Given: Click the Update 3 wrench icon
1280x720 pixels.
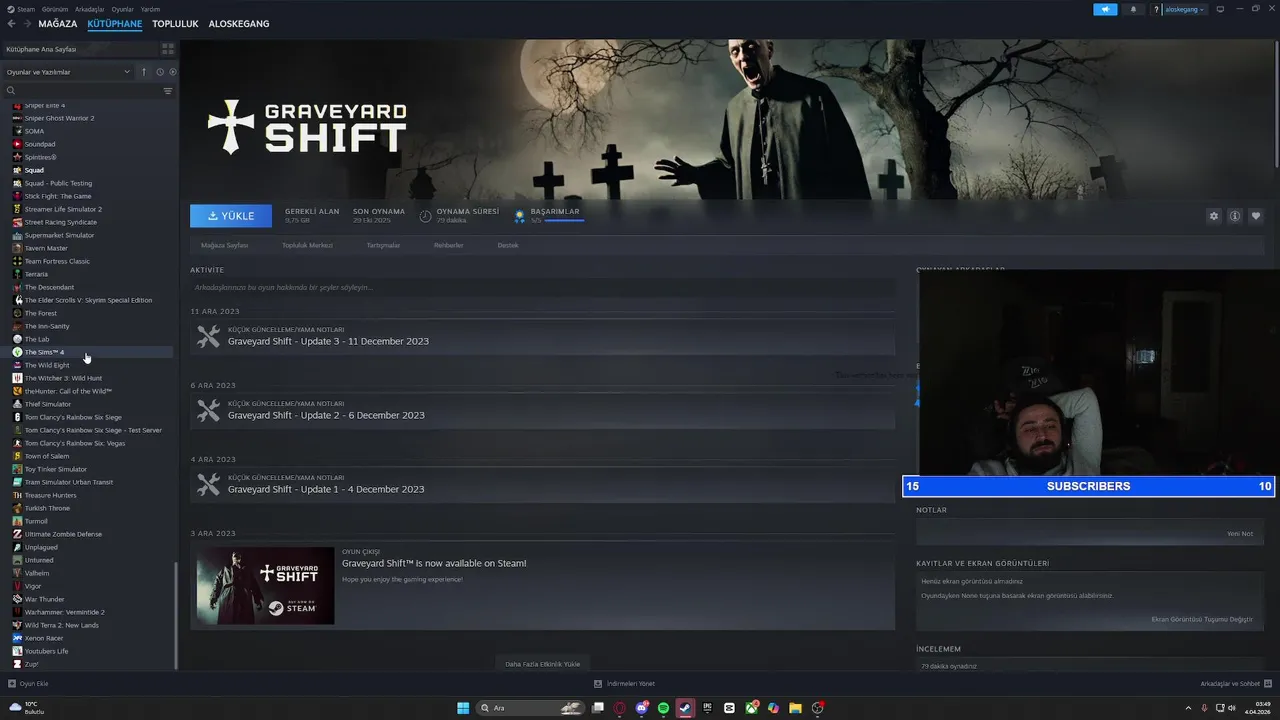Looking at the screenshot, I should click(x=208, y=337).
